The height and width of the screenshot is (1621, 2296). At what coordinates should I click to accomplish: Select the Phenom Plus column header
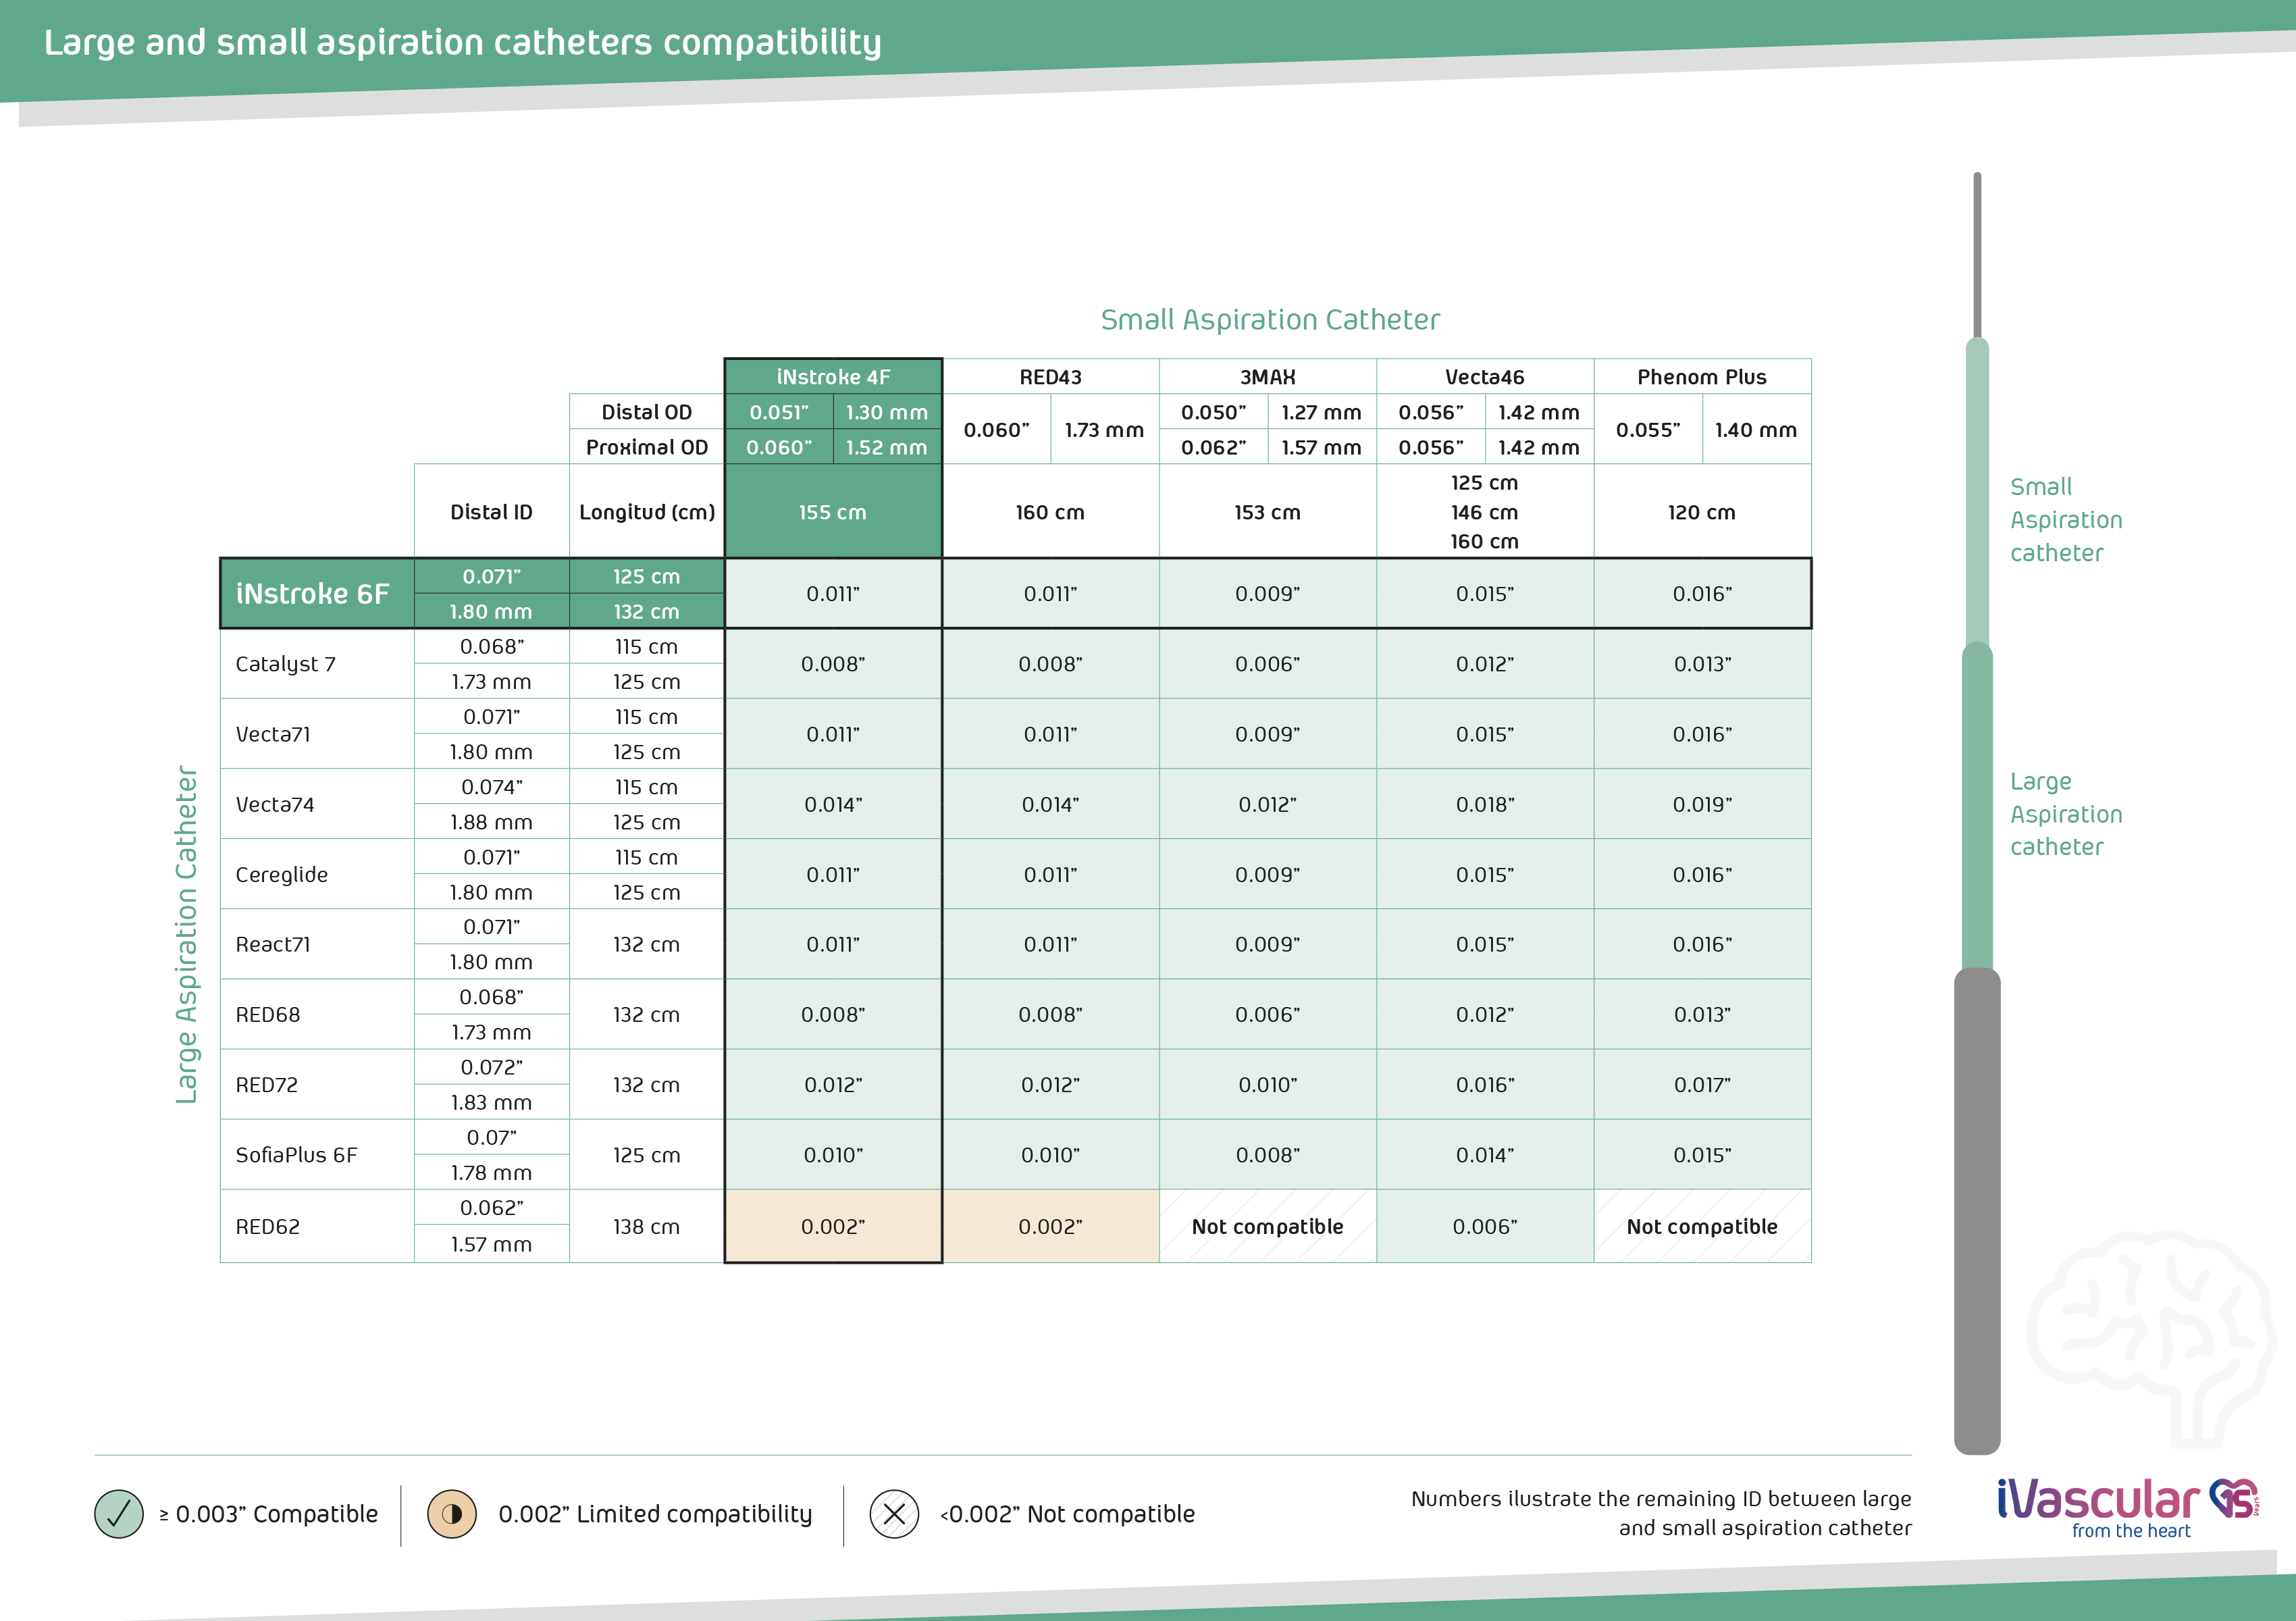pos(1702,377)
